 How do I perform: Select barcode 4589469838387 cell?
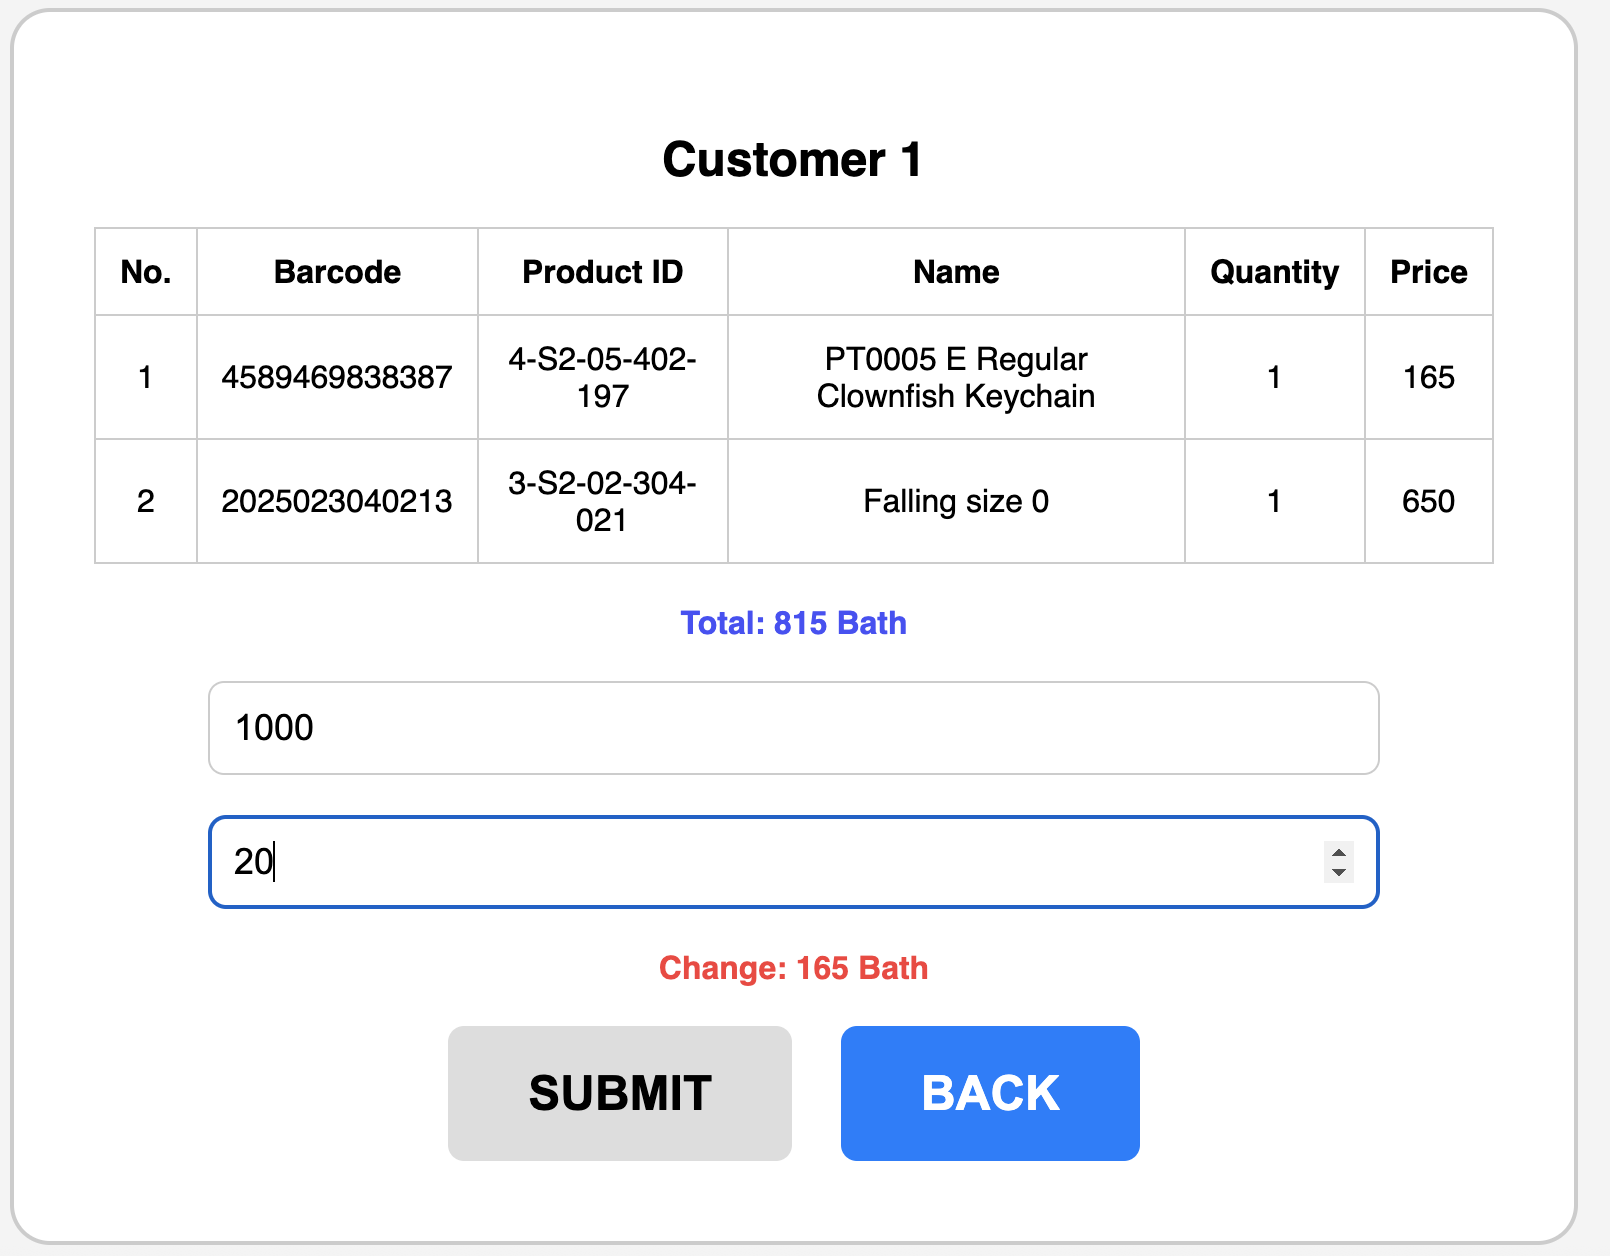[x=337, y=377]
